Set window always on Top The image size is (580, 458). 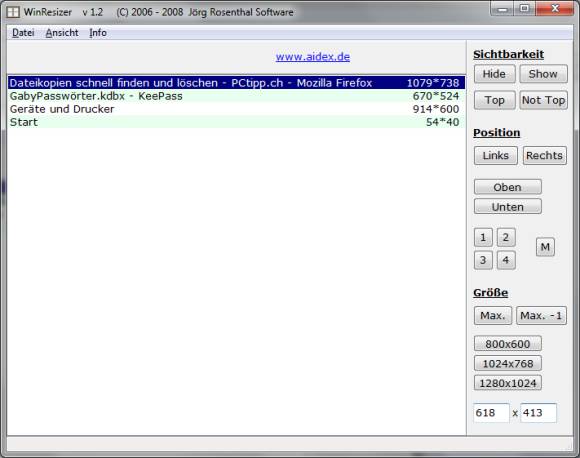494,100
